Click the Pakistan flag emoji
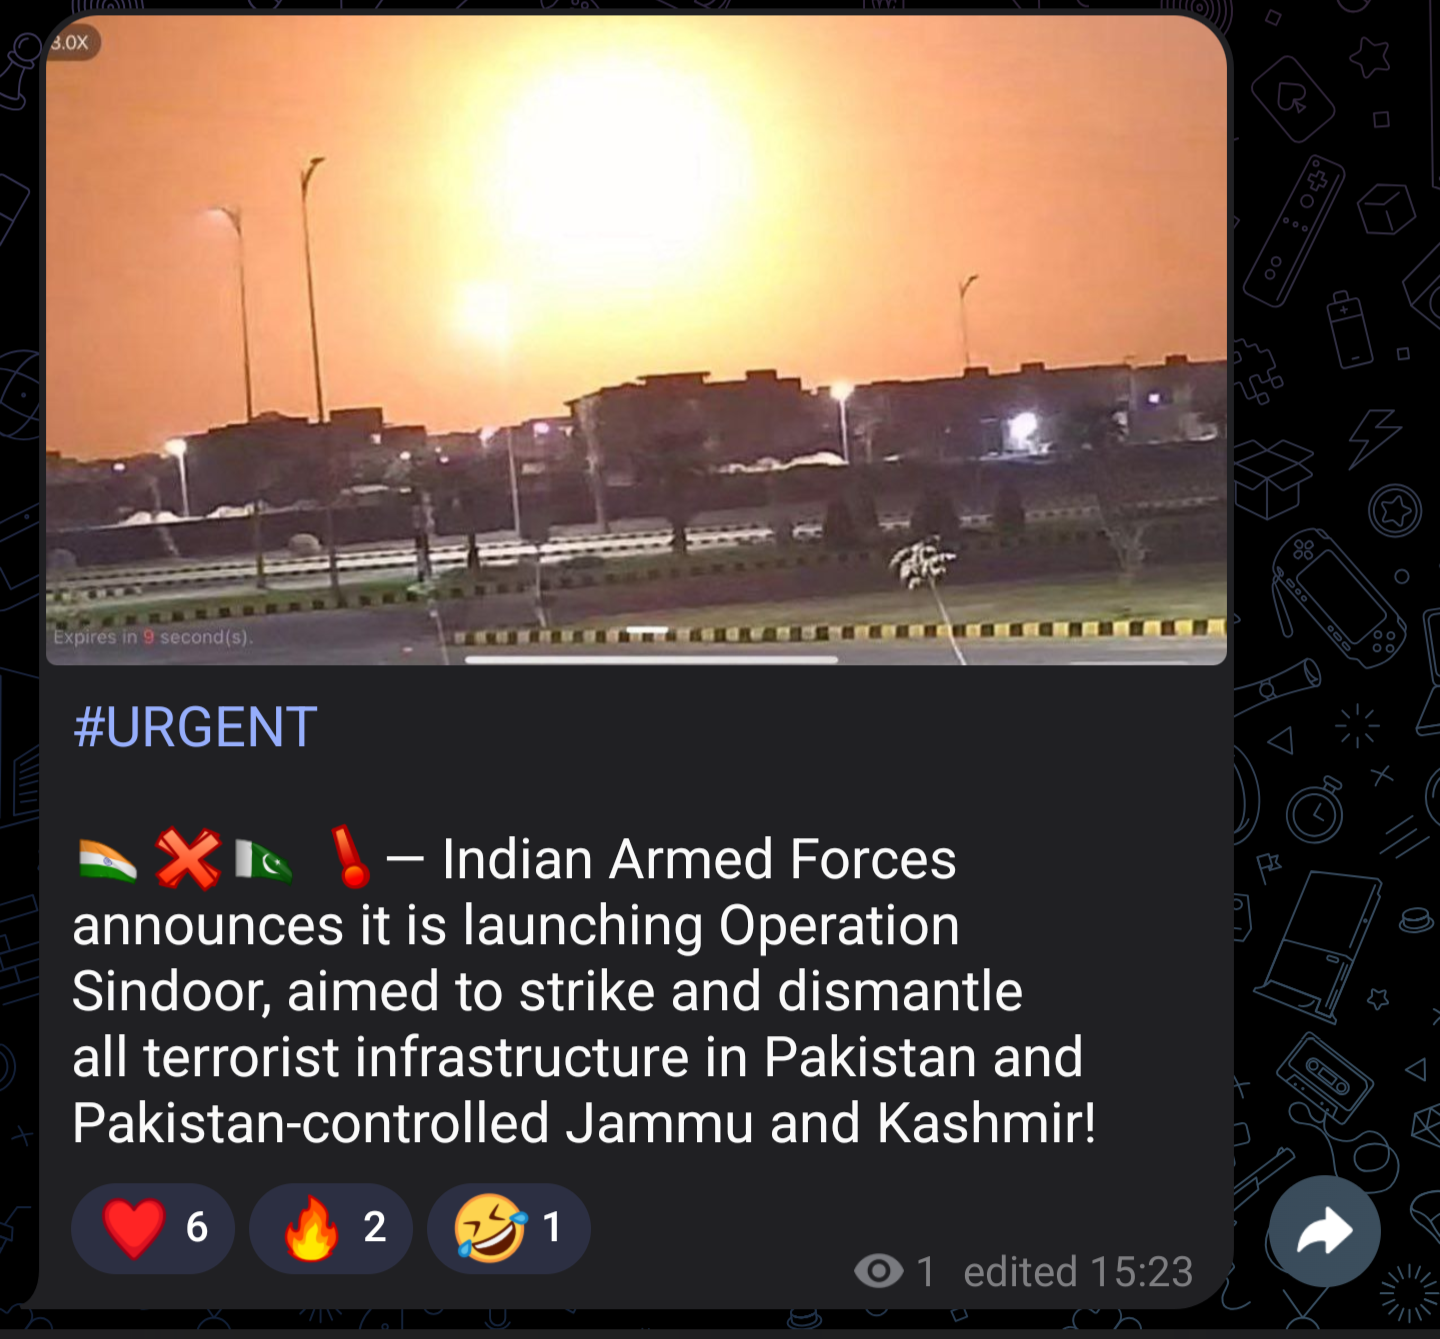 coord(264,861)
